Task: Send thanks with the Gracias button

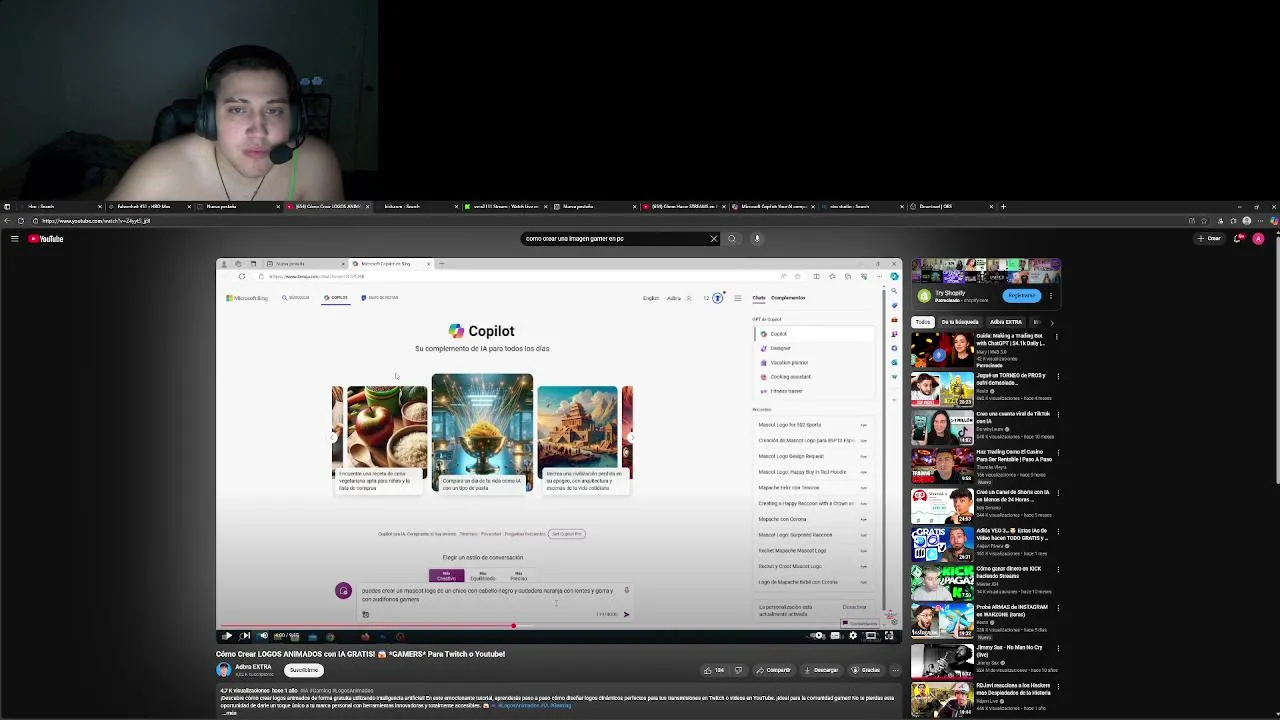Action: (x=866, y=670)
